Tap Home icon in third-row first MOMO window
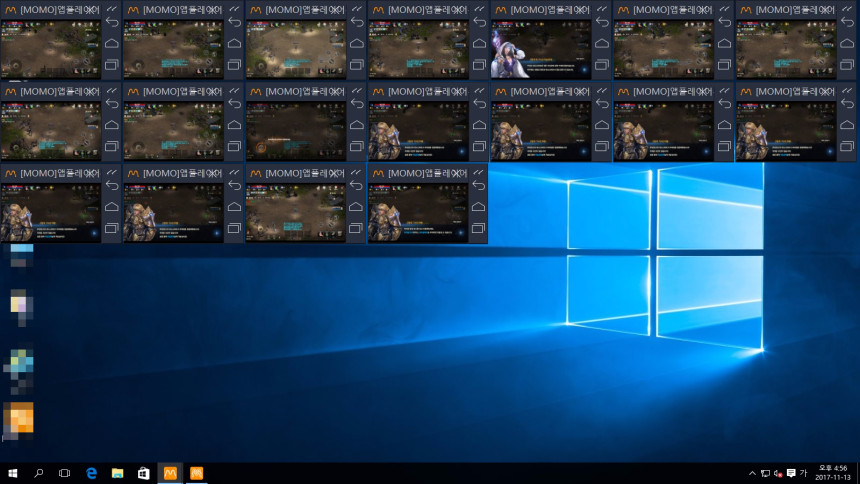Screen dimensions: 860x484 tap(112, 206)
